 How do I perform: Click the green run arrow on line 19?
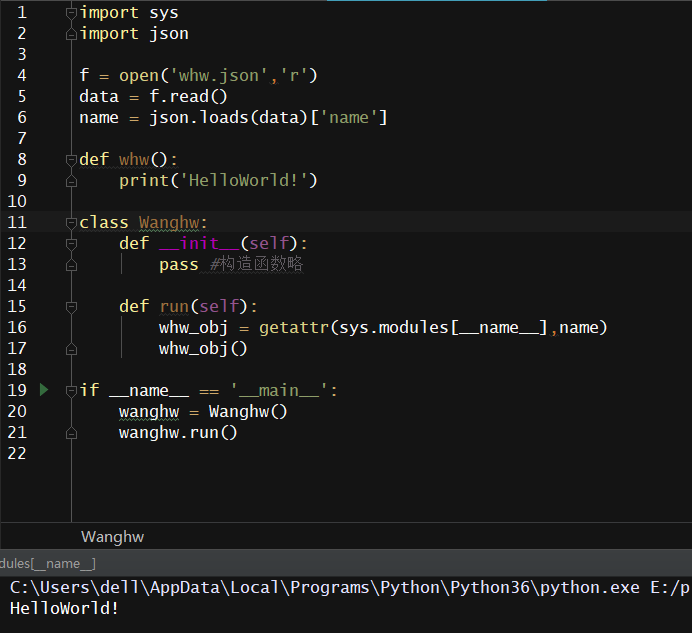44,390
